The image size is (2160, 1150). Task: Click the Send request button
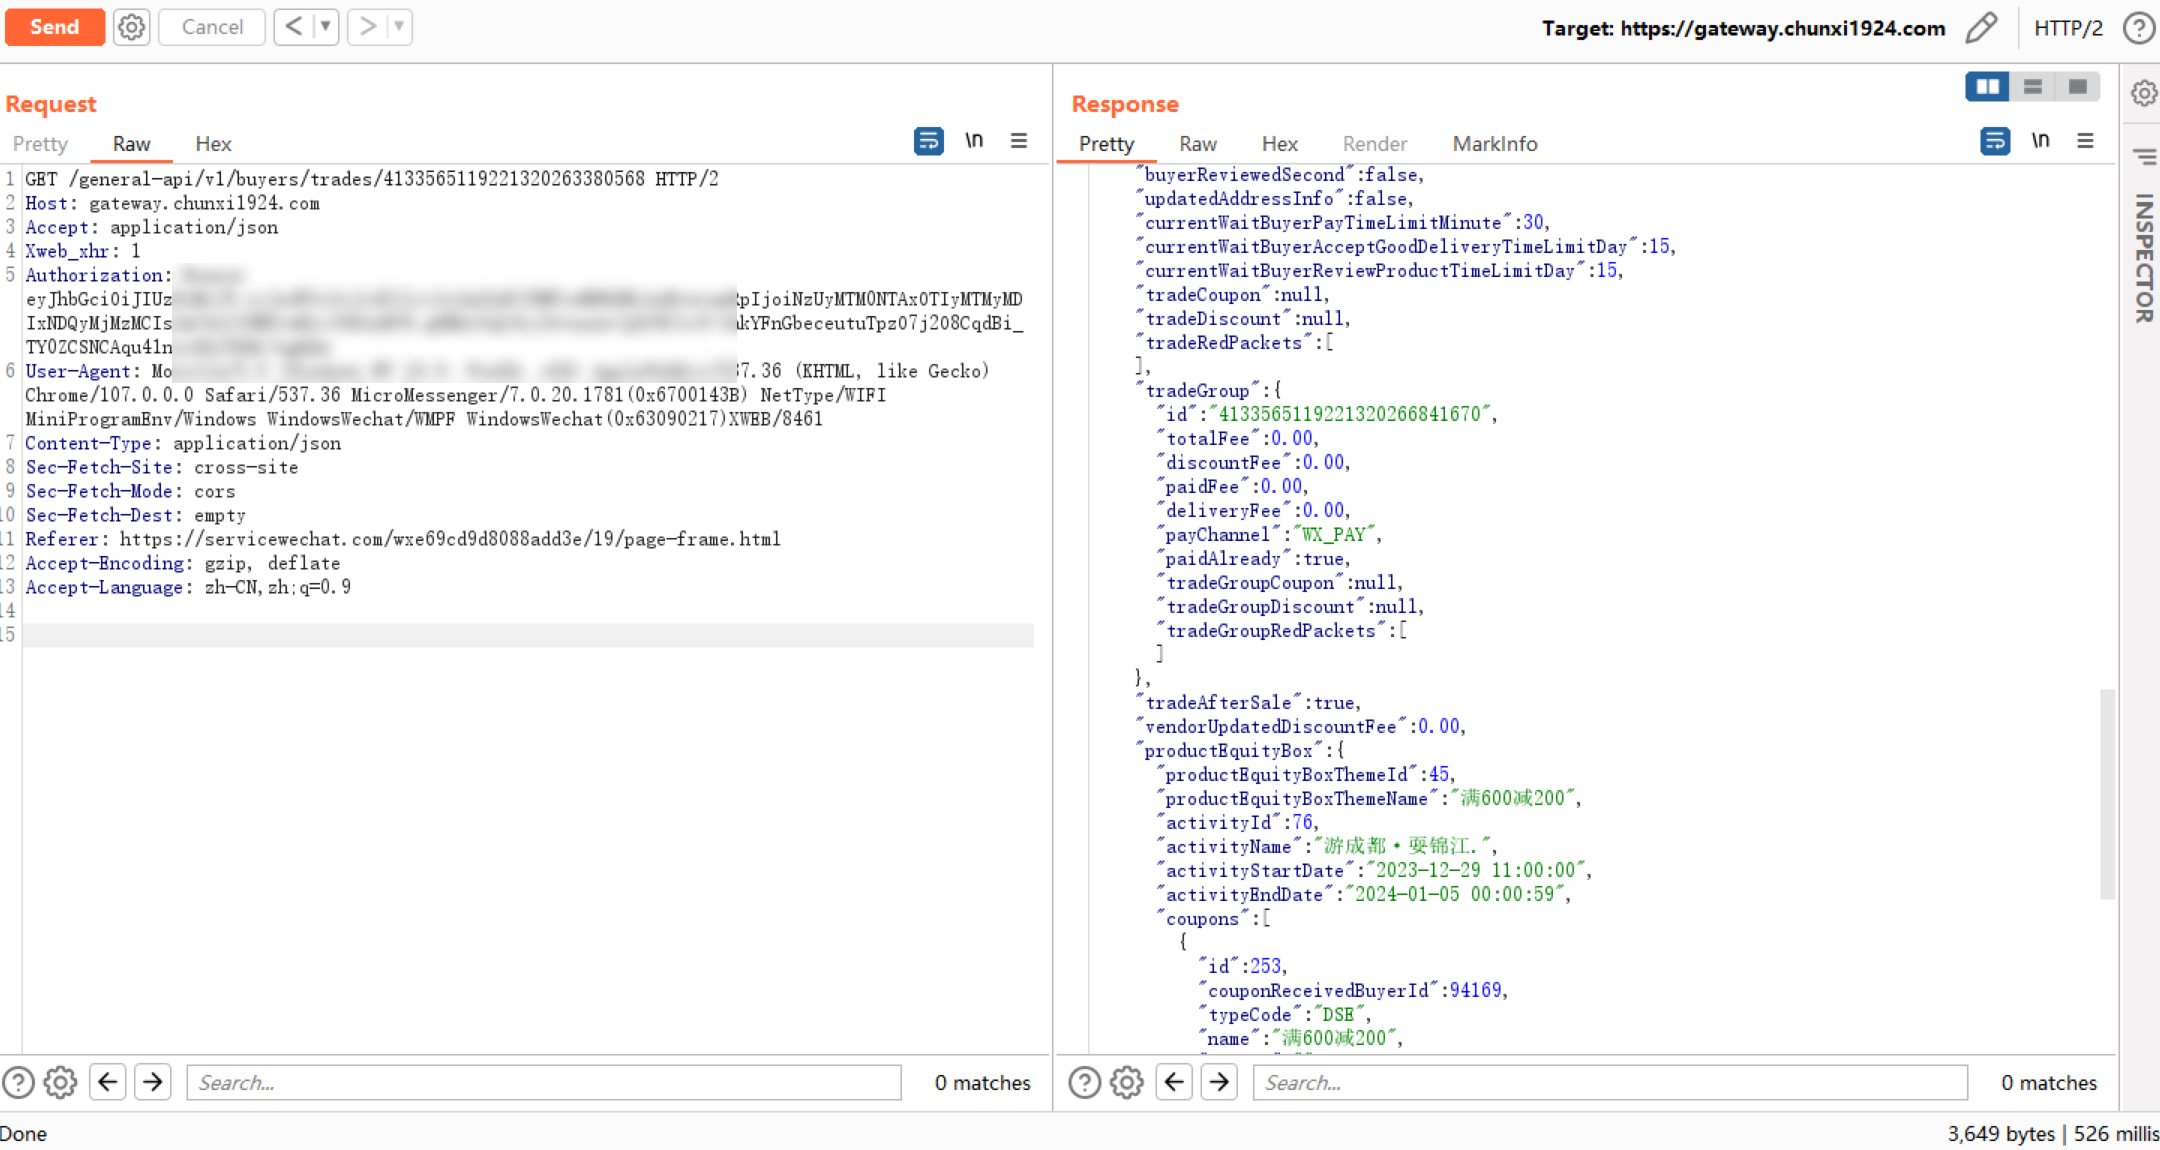[x=54, y=27]
